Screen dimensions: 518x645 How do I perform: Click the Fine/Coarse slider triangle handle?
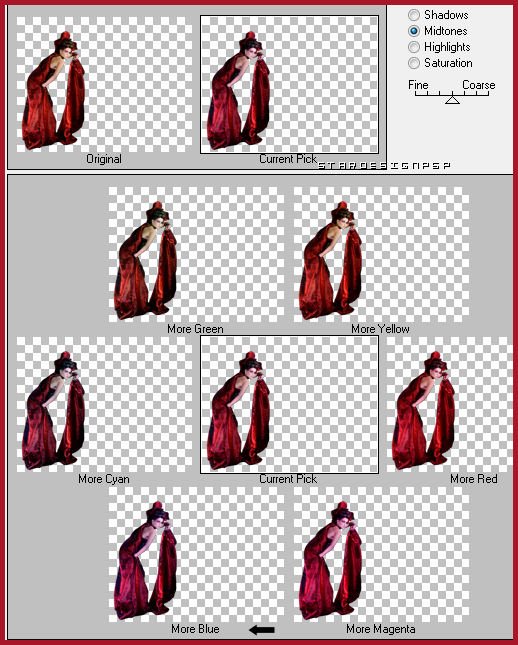[452, 99]
